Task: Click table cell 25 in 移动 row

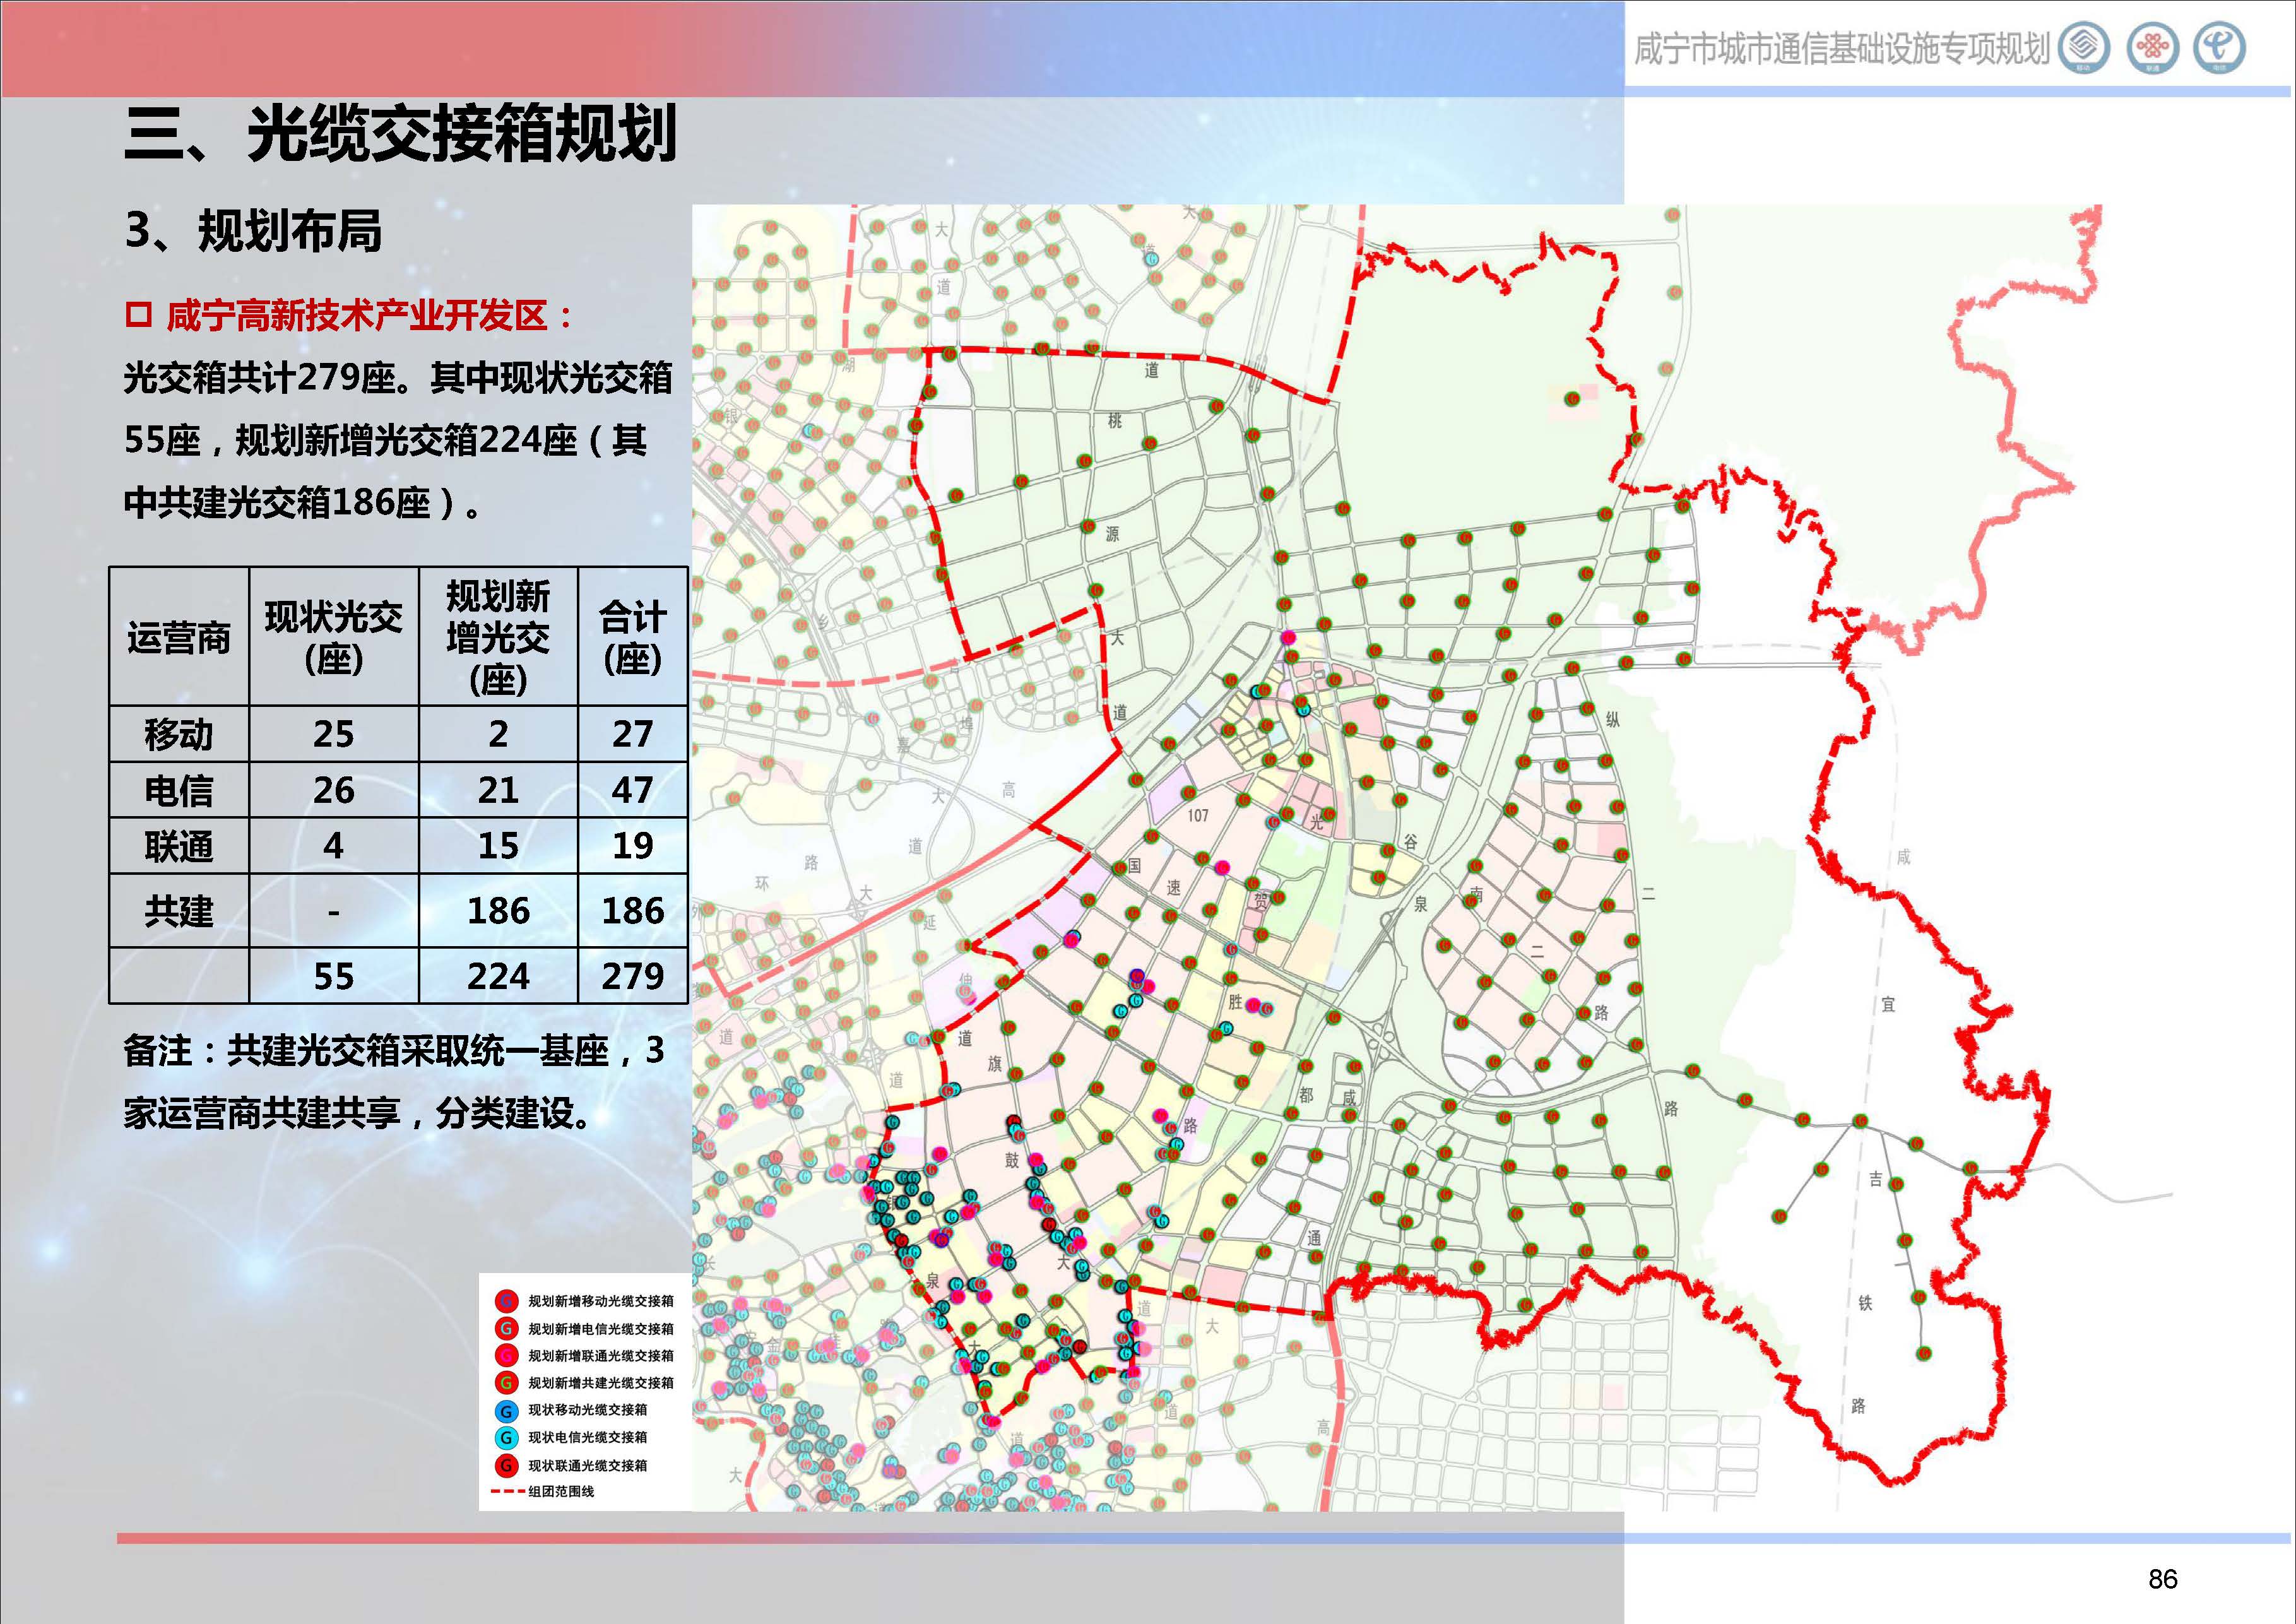Action: click(333, 735)
